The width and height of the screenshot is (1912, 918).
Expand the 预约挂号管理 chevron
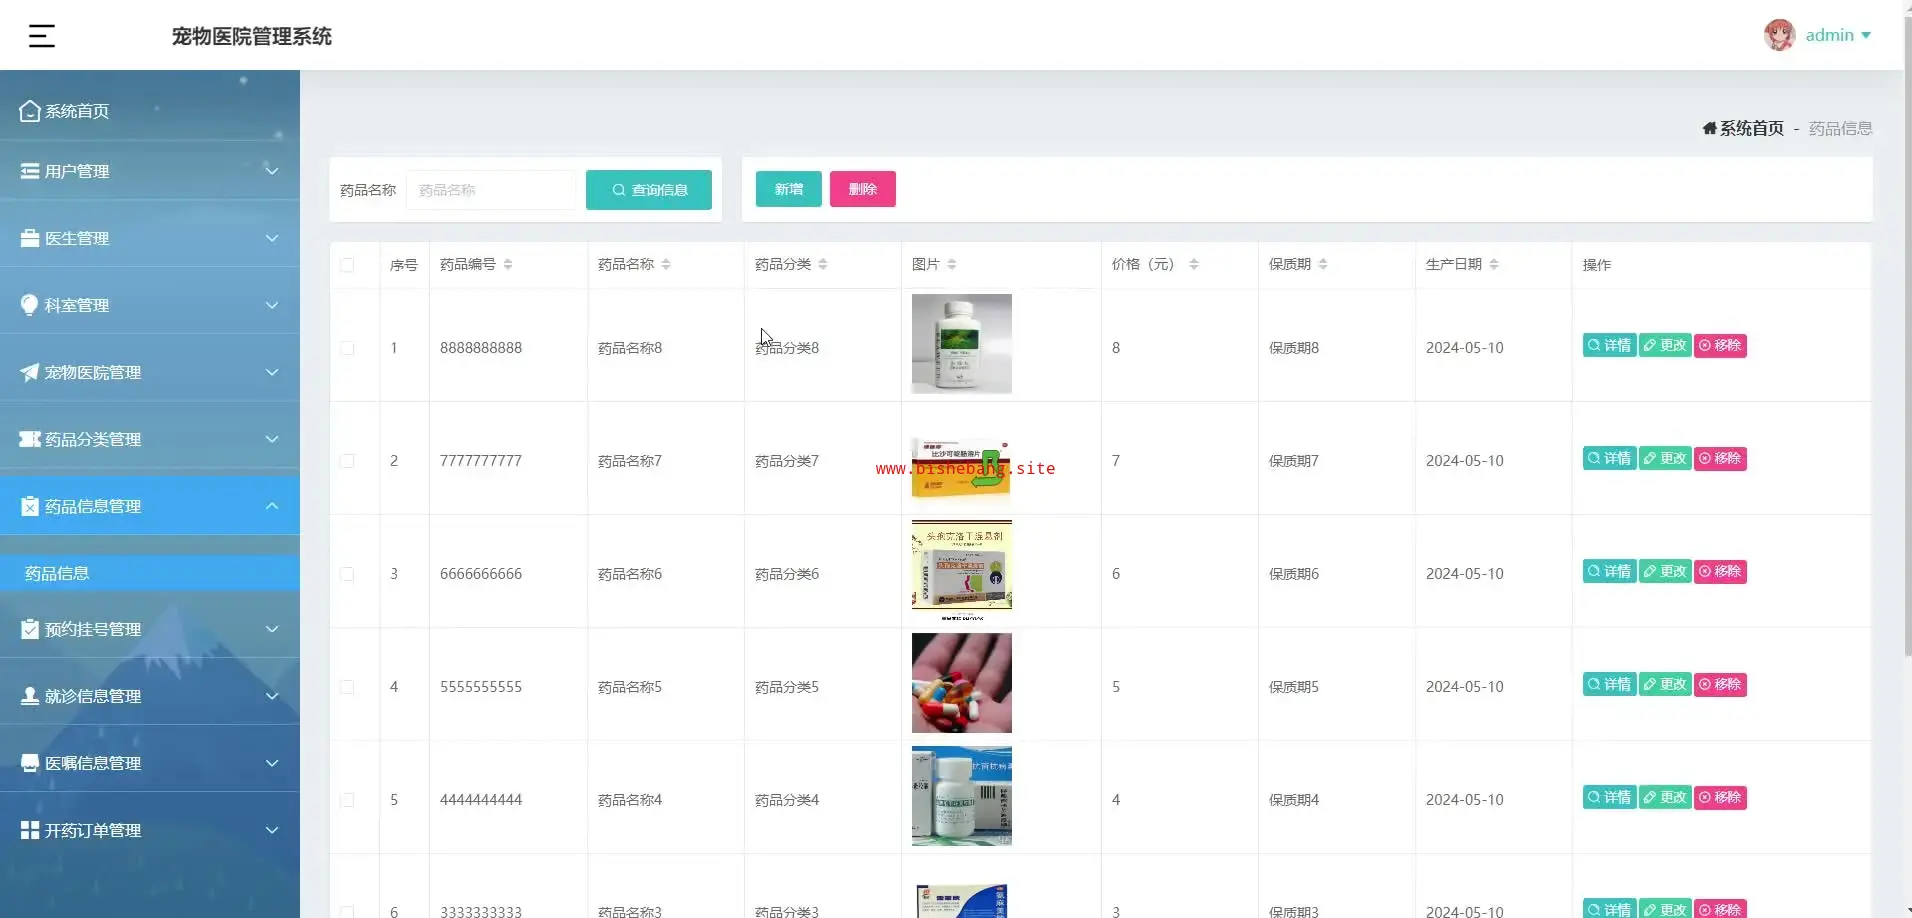tap(272, 629)
